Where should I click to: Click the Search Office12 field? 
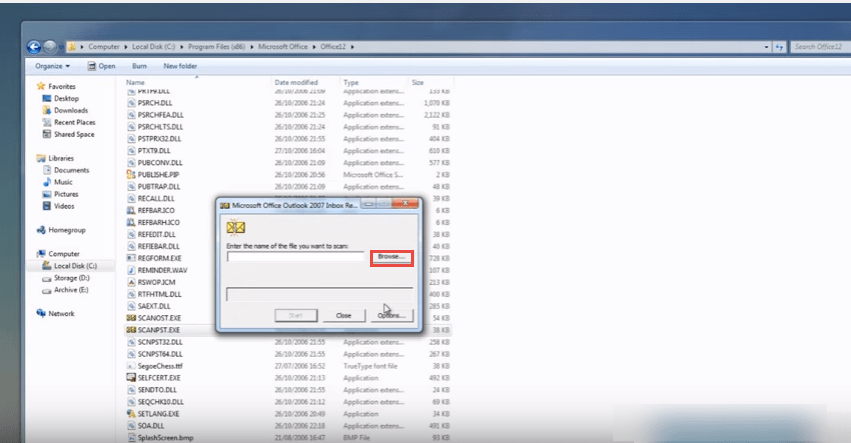820,47
